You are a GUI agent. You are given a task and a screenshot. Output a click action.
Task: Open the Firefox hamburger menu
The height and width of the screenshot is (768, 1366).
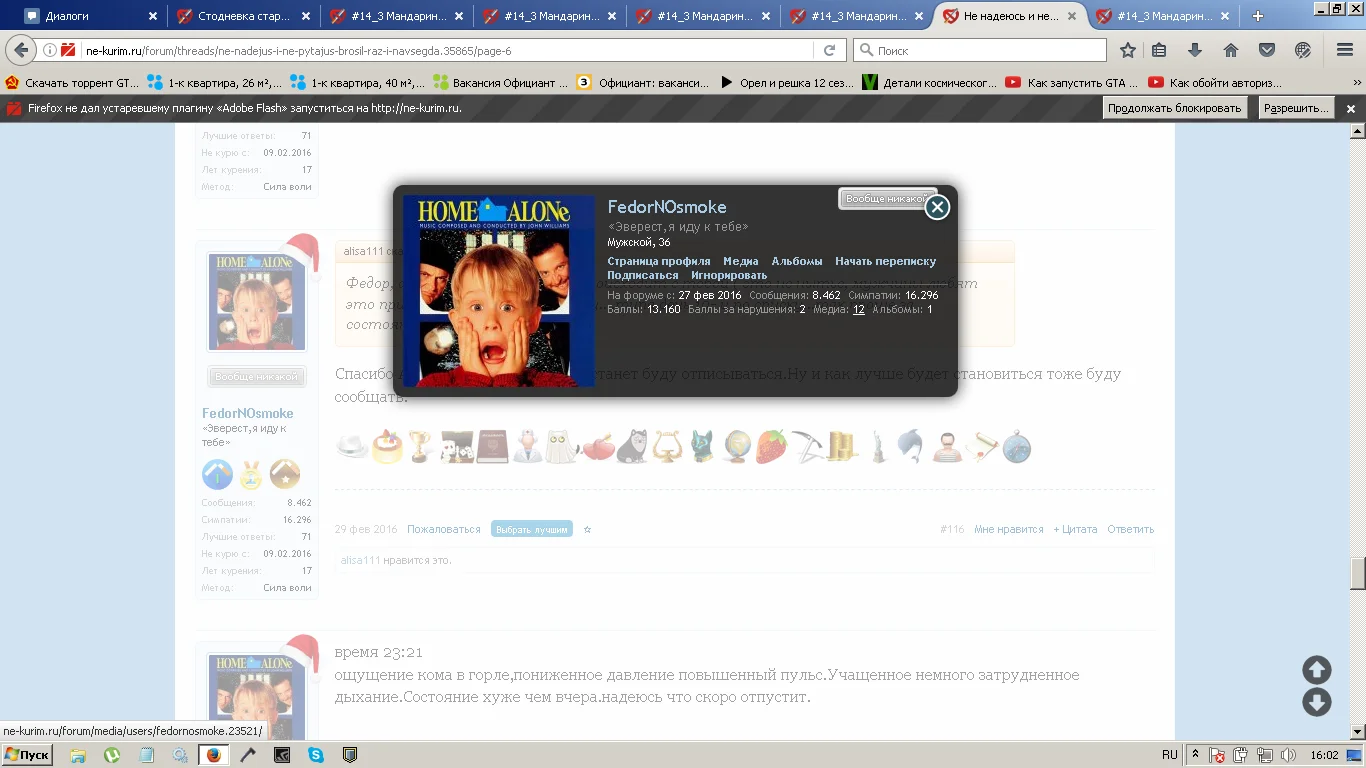[x=1345, y=50]
